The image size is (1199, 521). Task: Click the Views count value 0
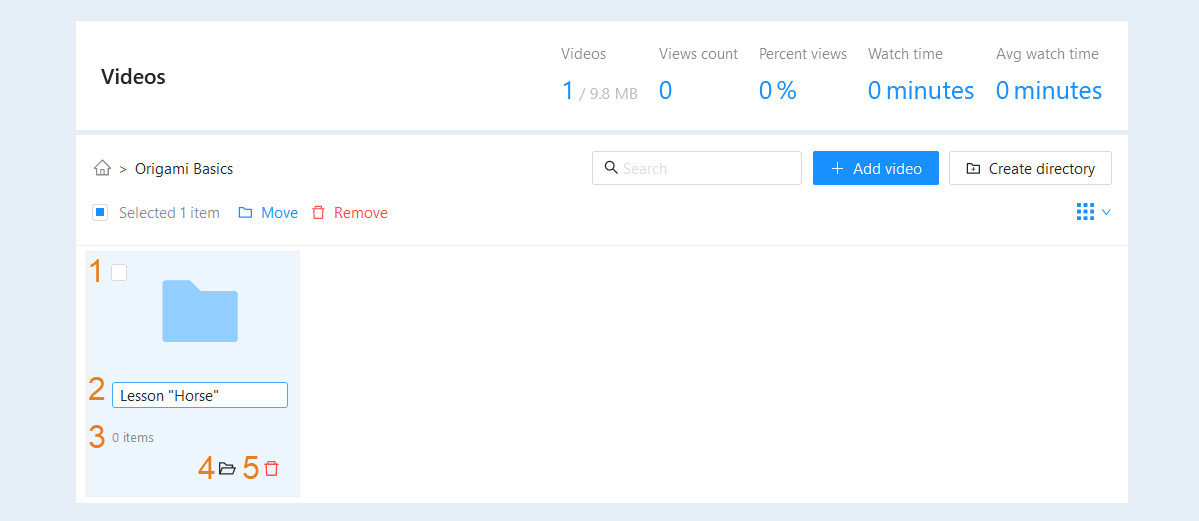pyautogui.click(x=665, y=91)
